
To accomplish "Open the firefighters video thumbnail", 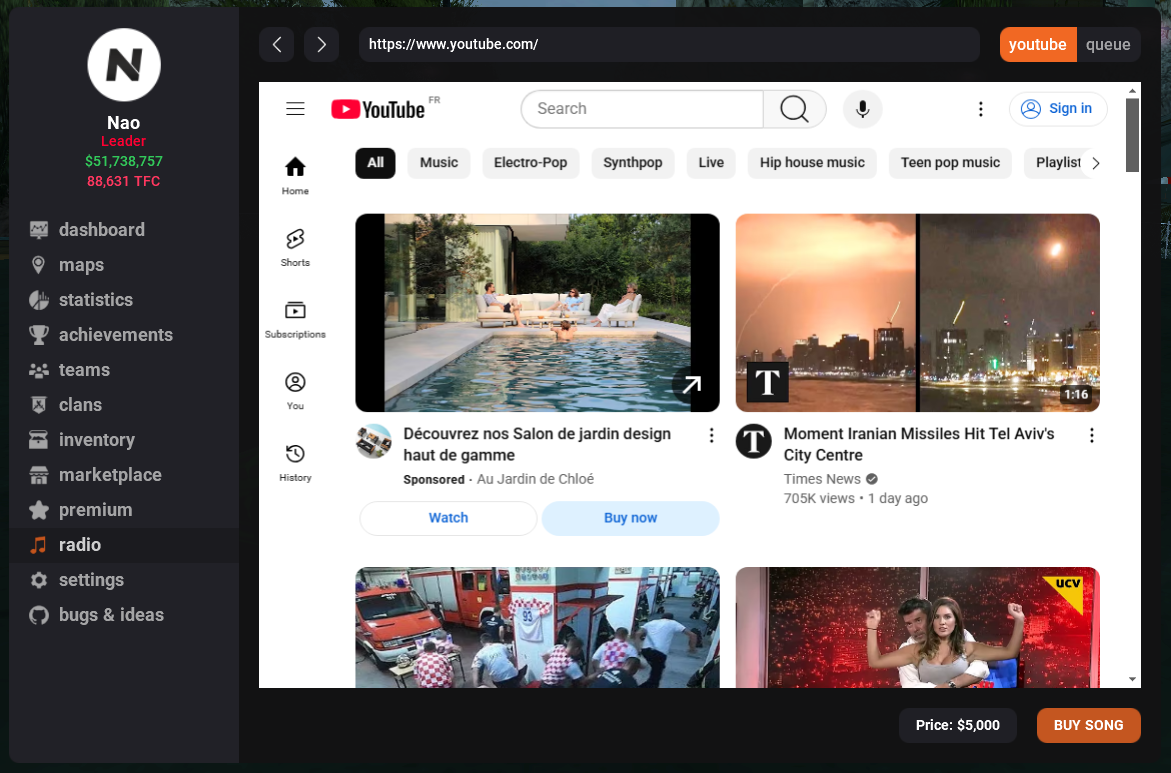I will pyautogui.click(x=537, y=627).
